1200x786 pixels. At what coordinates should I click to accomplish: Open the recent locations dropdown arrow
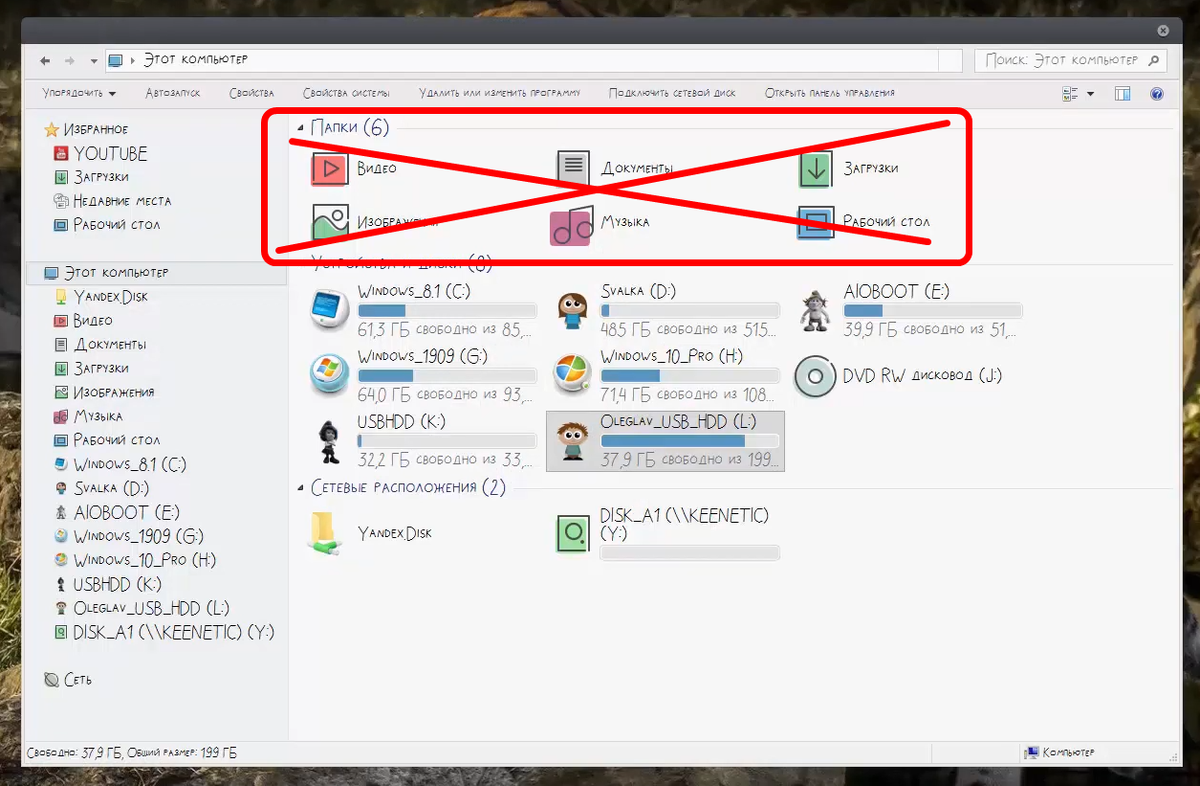pyautogui.click(x=93, y=61)
